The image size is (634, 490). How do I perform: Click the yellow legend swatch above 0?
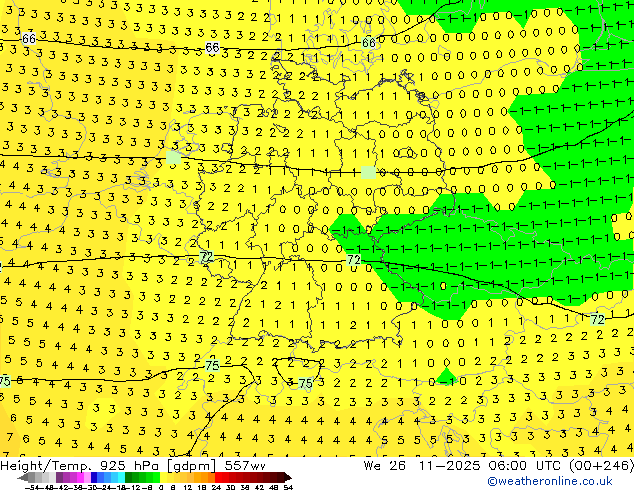pyautogui.click(x=163, y=477)
